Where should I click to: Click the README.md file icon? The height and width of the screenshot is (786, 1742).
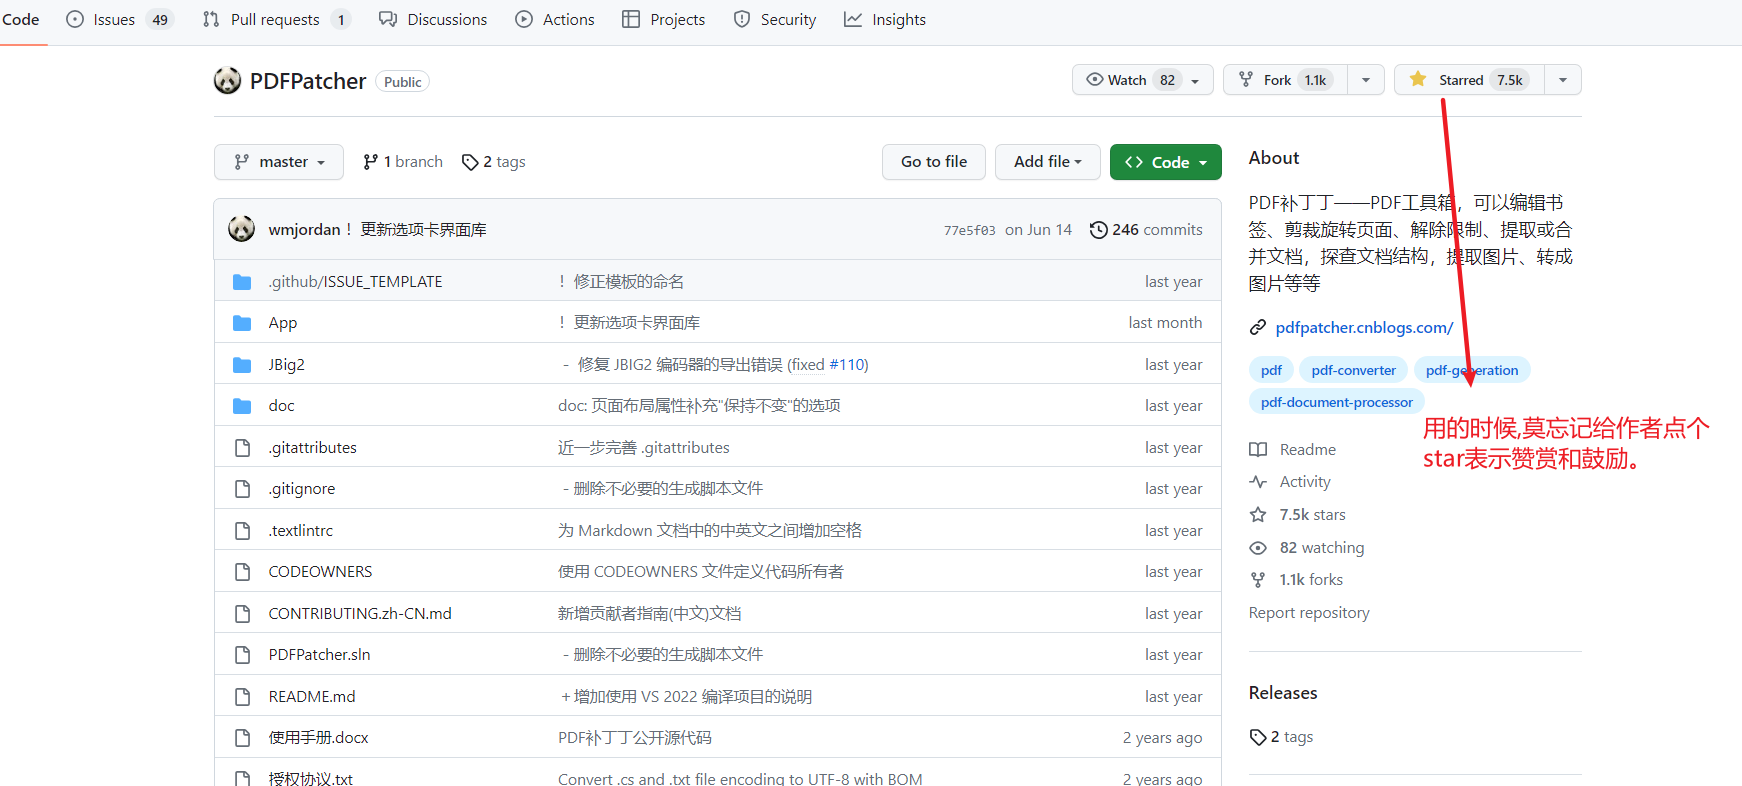pos(242,697)
